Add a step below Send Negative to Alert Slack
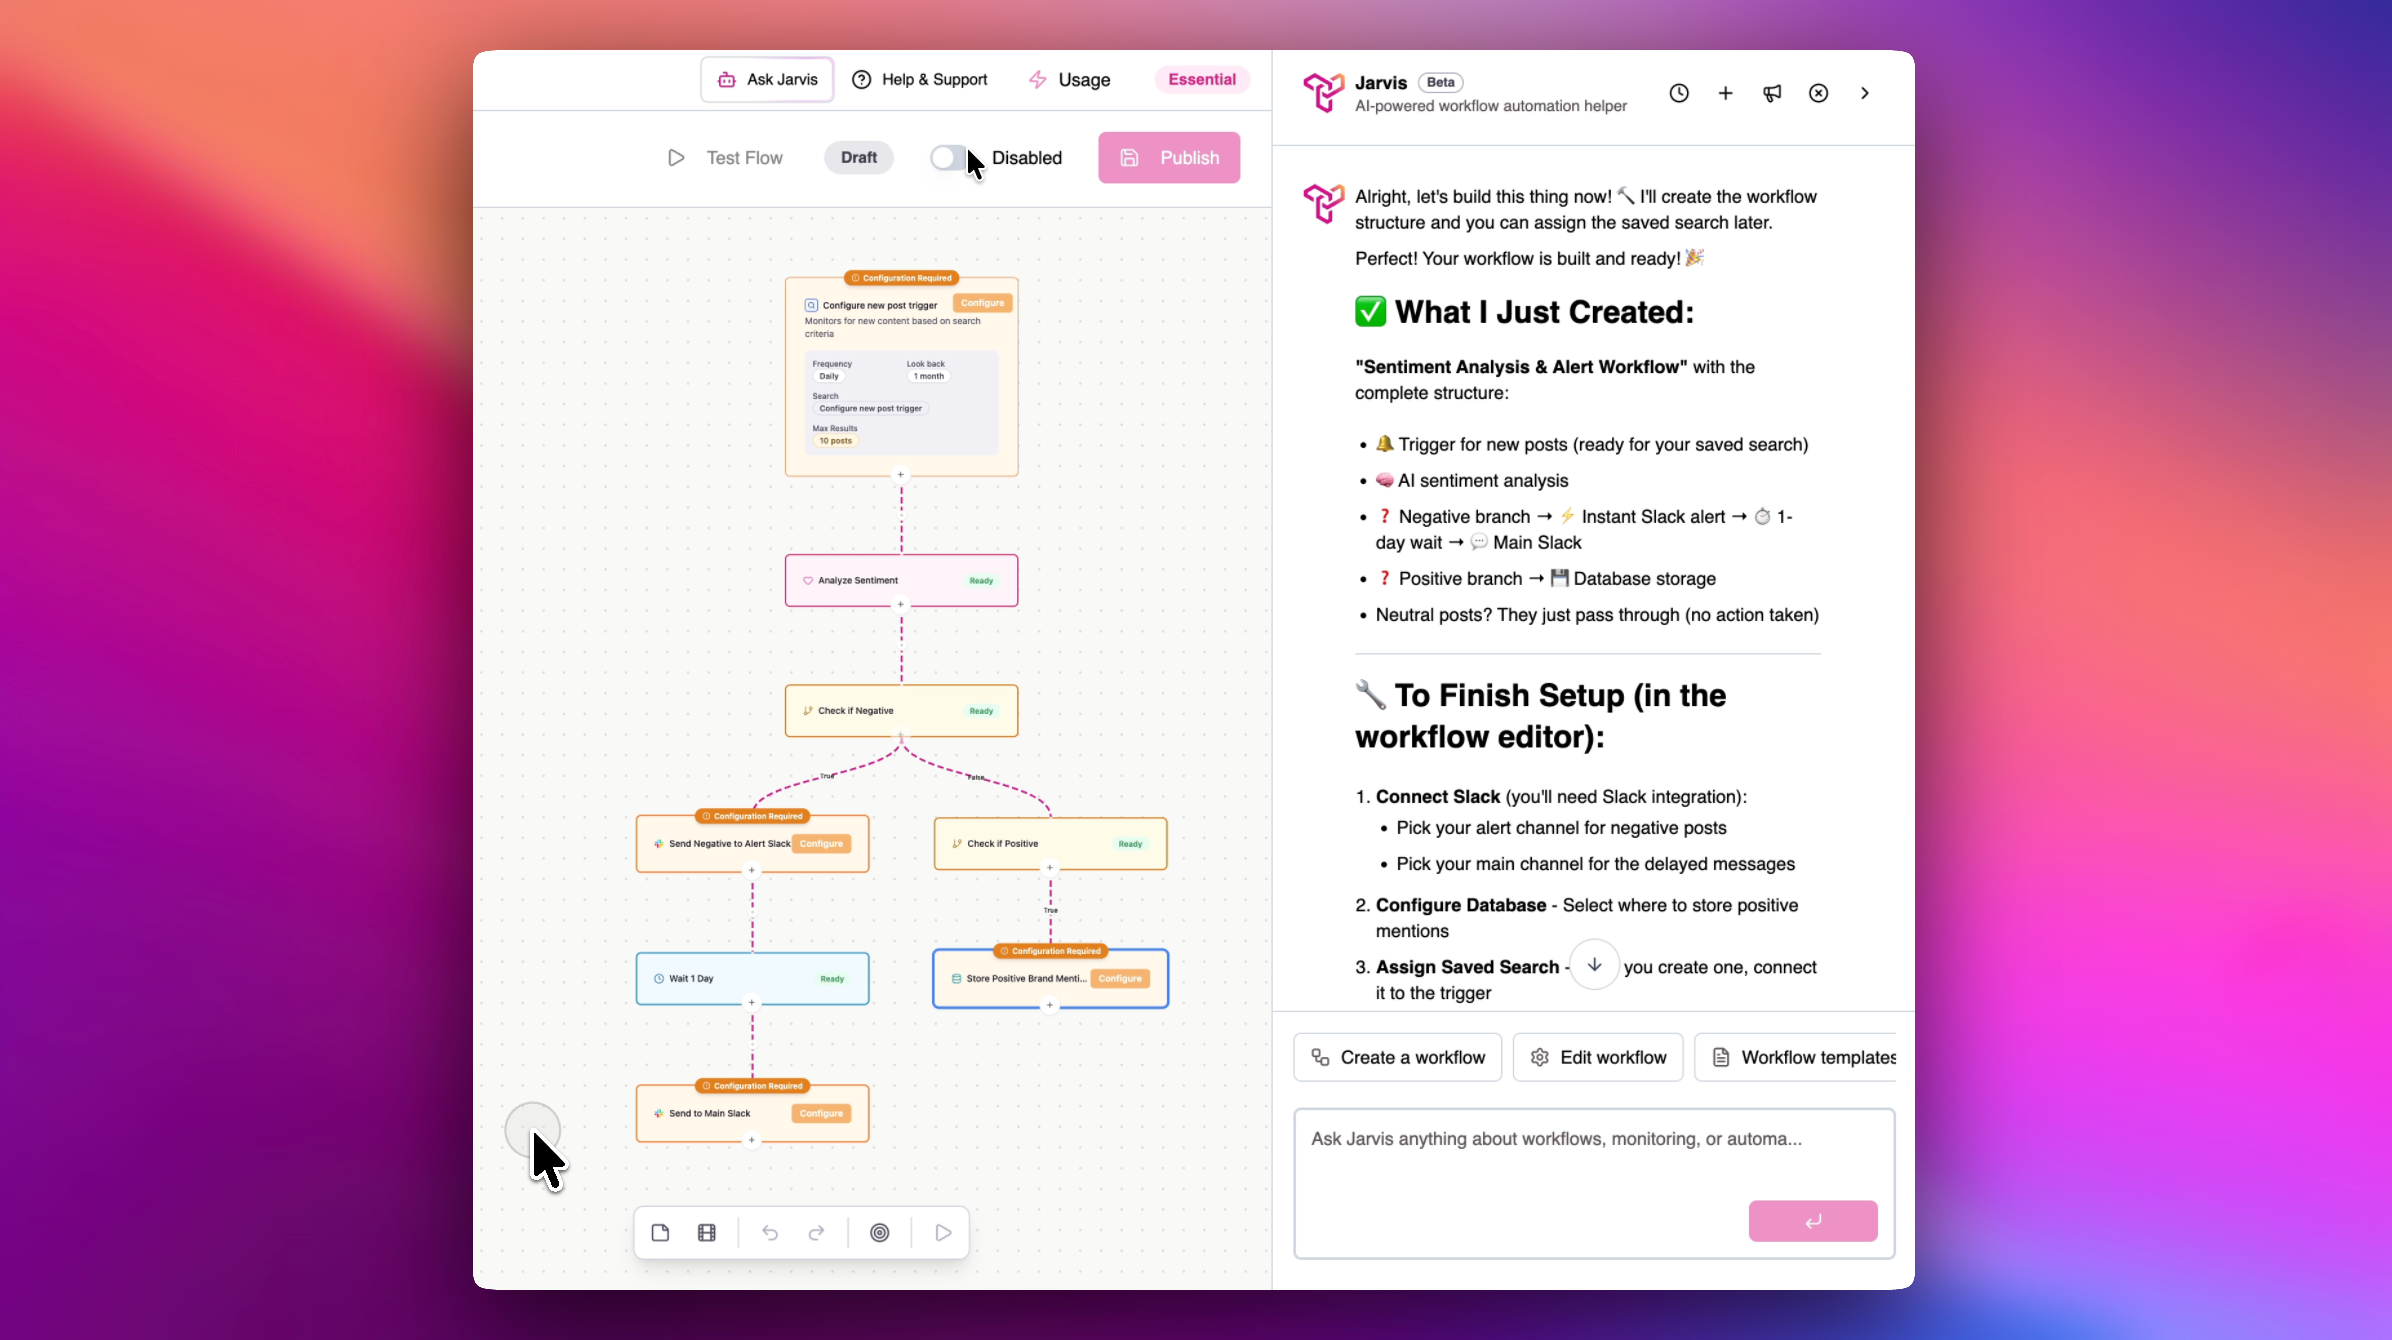 click(752, 870)
